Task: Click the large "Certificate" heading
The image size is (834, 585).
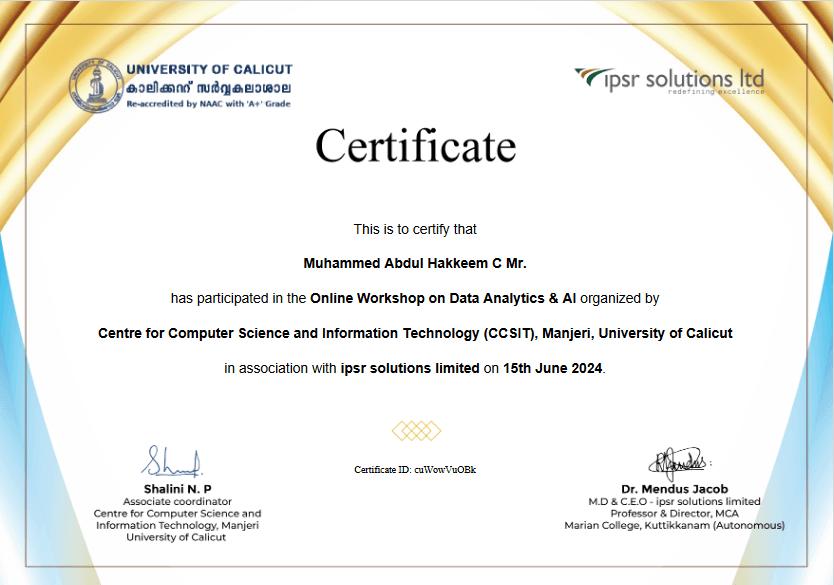Action: pyautogui.click(x=416, y=146)
